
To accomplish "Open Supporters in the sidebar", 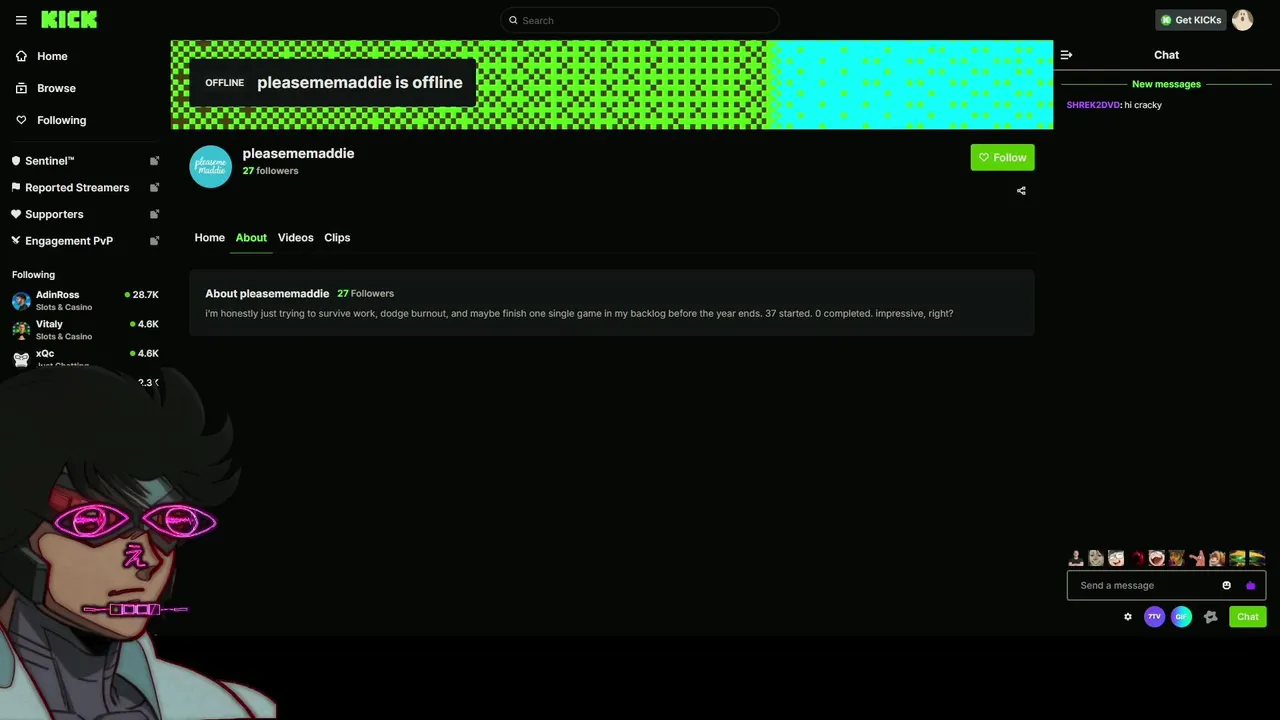I will [x=54, y=214].
